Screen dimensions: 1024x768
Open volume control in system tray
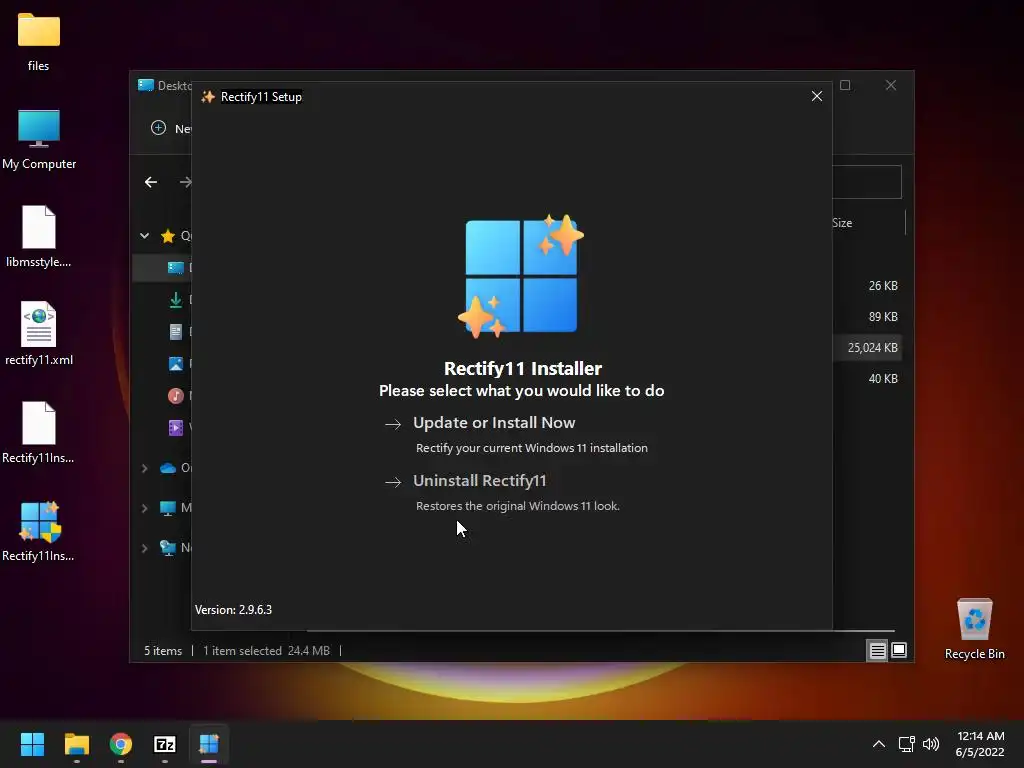(x=931, y=744)
